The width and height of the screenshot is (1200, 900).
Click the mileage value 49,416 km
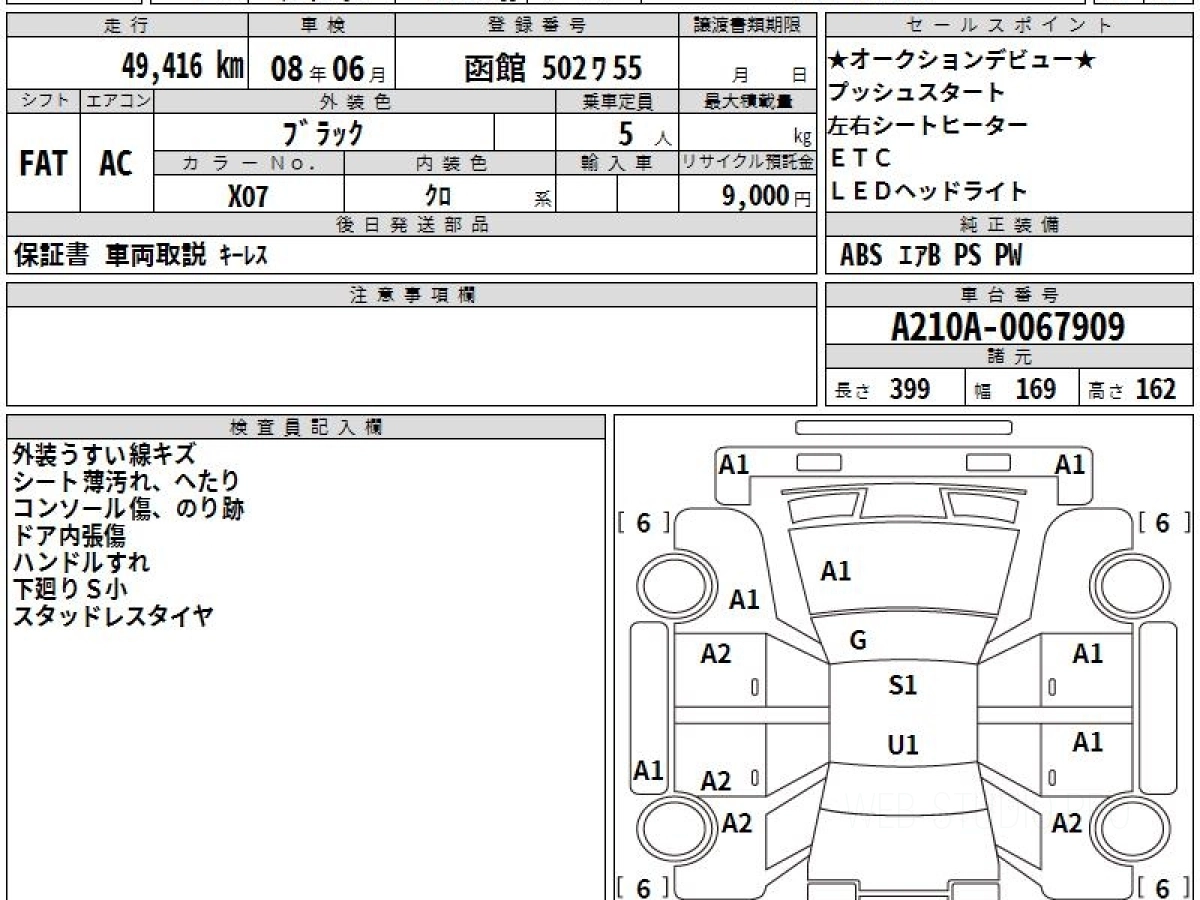182,67
